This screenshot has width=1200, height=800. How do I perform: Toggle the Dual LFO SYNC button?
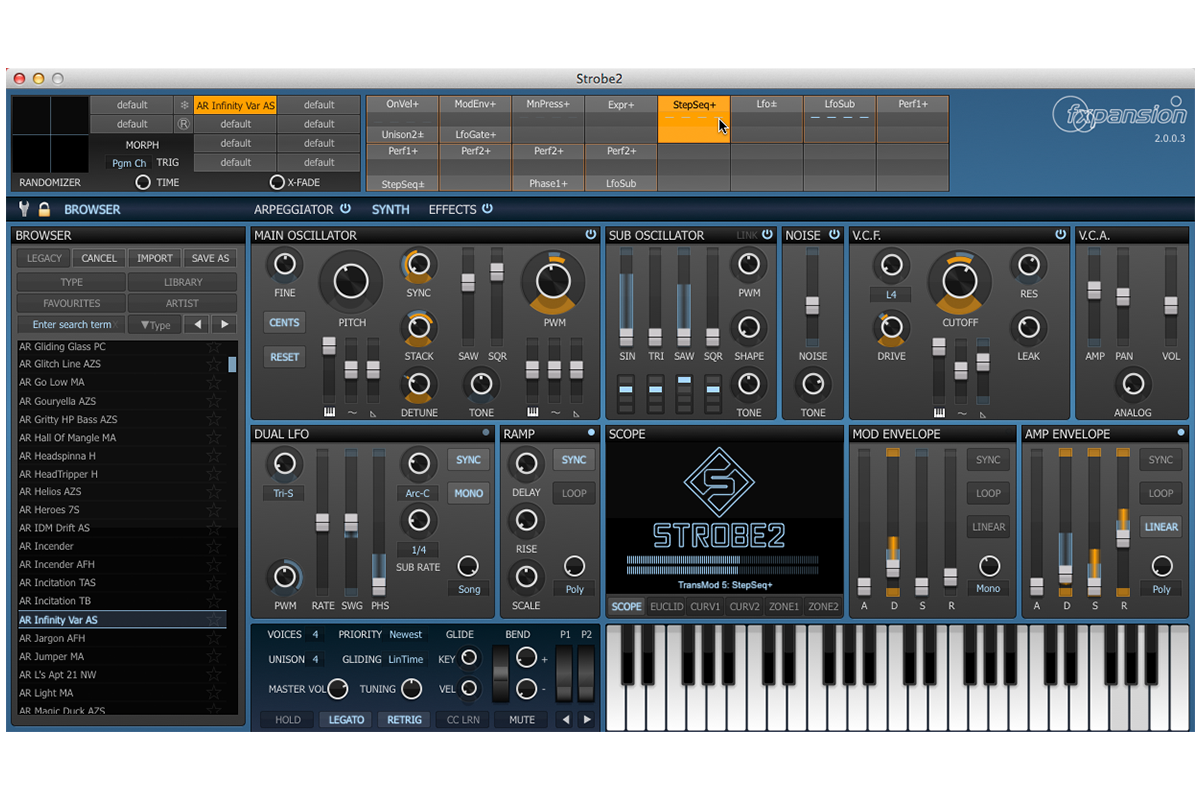468,460
